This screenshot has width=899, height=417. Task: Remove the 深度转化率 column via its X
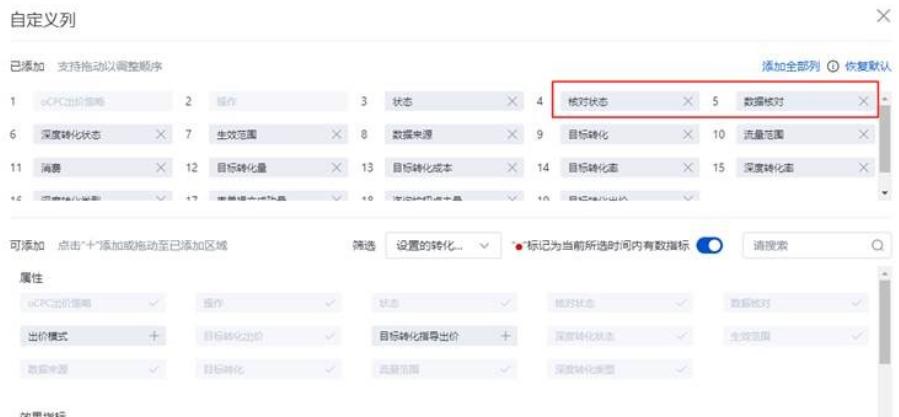(863, 167)
